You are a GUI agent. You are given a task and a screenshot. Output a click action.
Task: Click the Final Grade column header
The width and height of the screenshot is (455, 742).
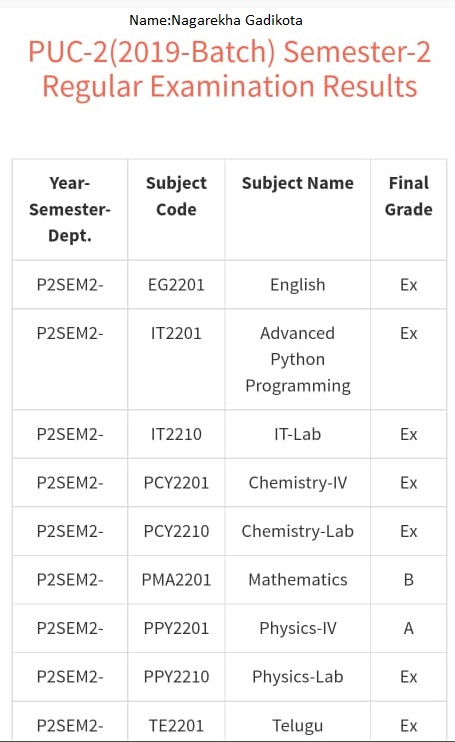(409, 196)
